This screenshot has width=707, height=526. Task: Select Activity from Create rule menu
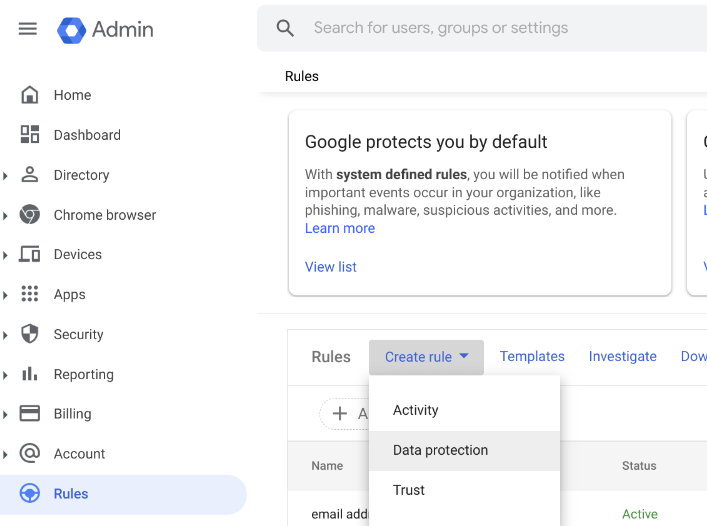point(464,410)
